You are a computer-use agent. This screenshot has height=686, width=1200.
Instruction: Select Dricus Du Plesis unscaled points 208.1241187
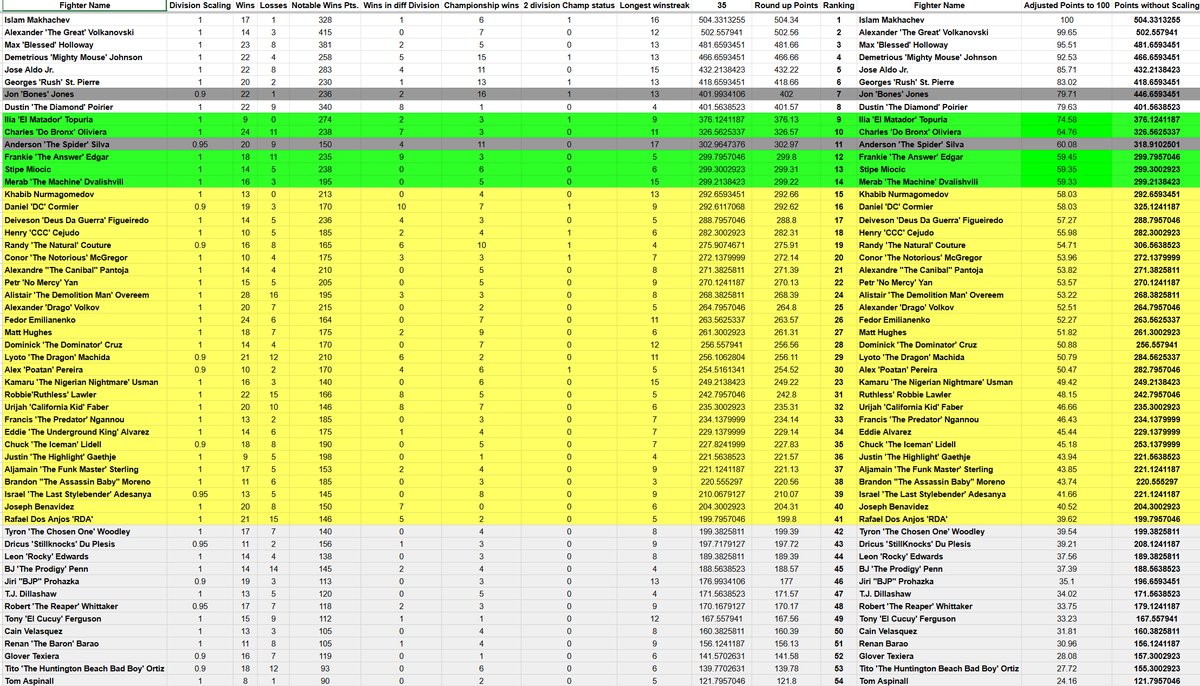click(x=1155, y=545)
